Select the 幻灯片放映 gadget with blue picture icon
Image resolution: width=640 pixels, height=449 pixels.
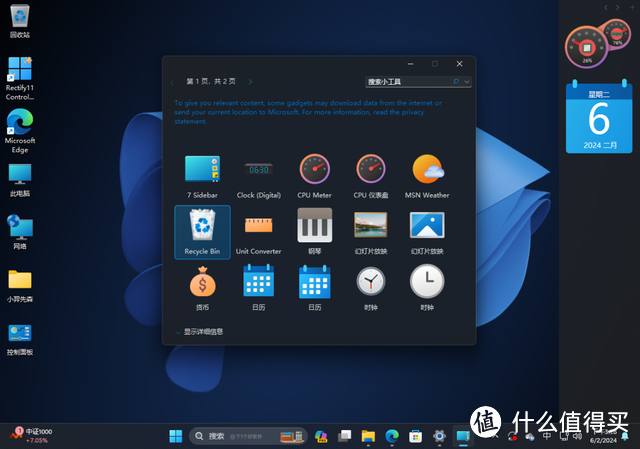tap(427, 232)
